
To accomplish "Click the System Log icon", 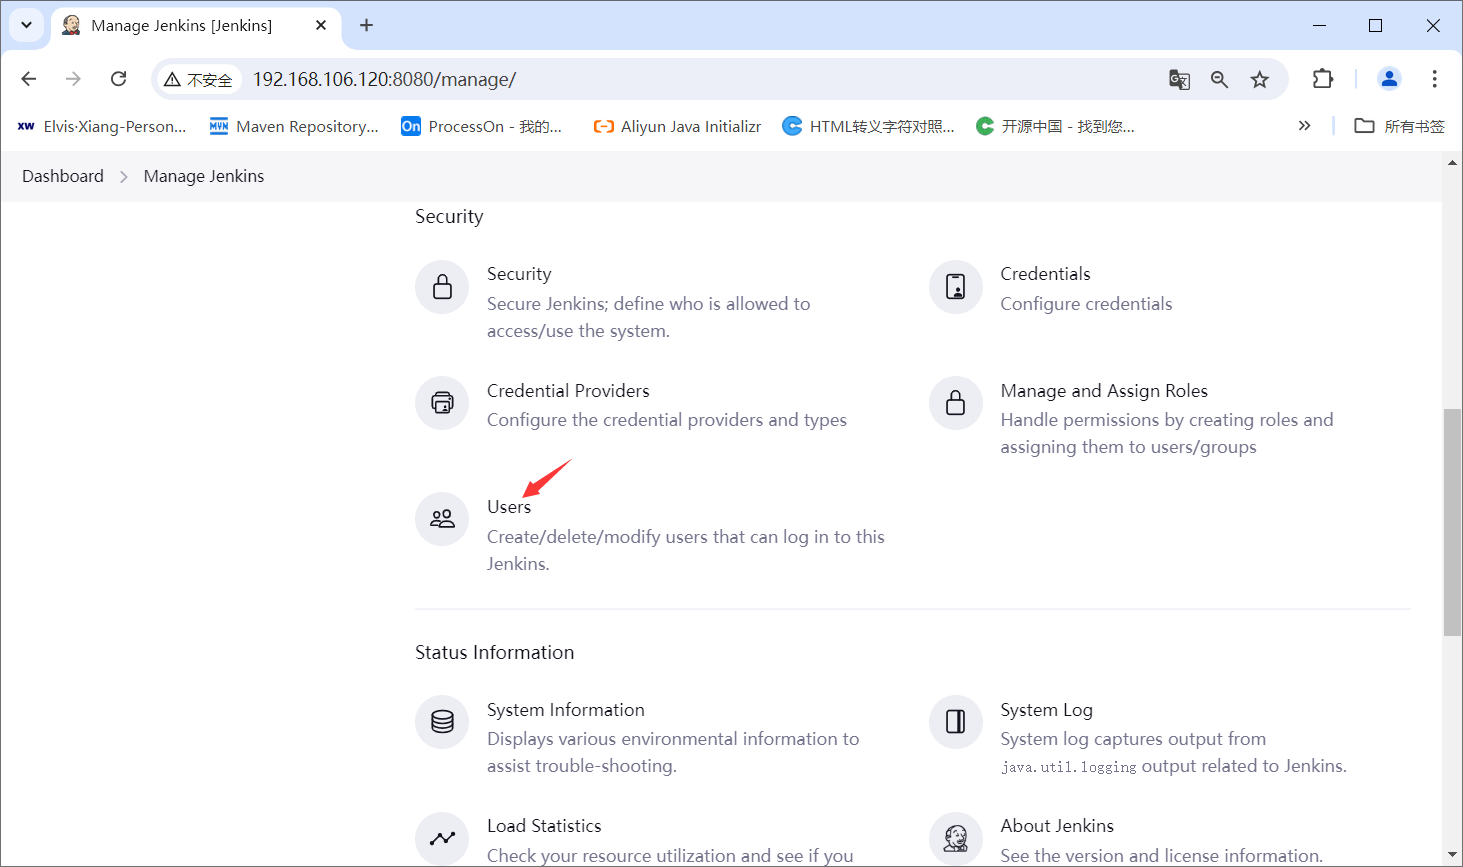I will (956, 722).
